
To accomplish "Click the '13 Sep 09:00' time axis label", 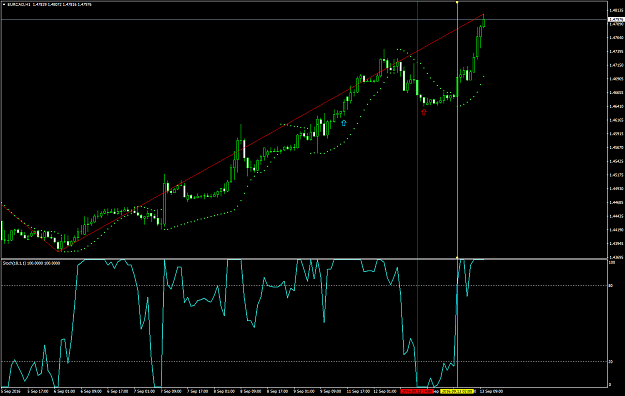I will coord(491,392).
